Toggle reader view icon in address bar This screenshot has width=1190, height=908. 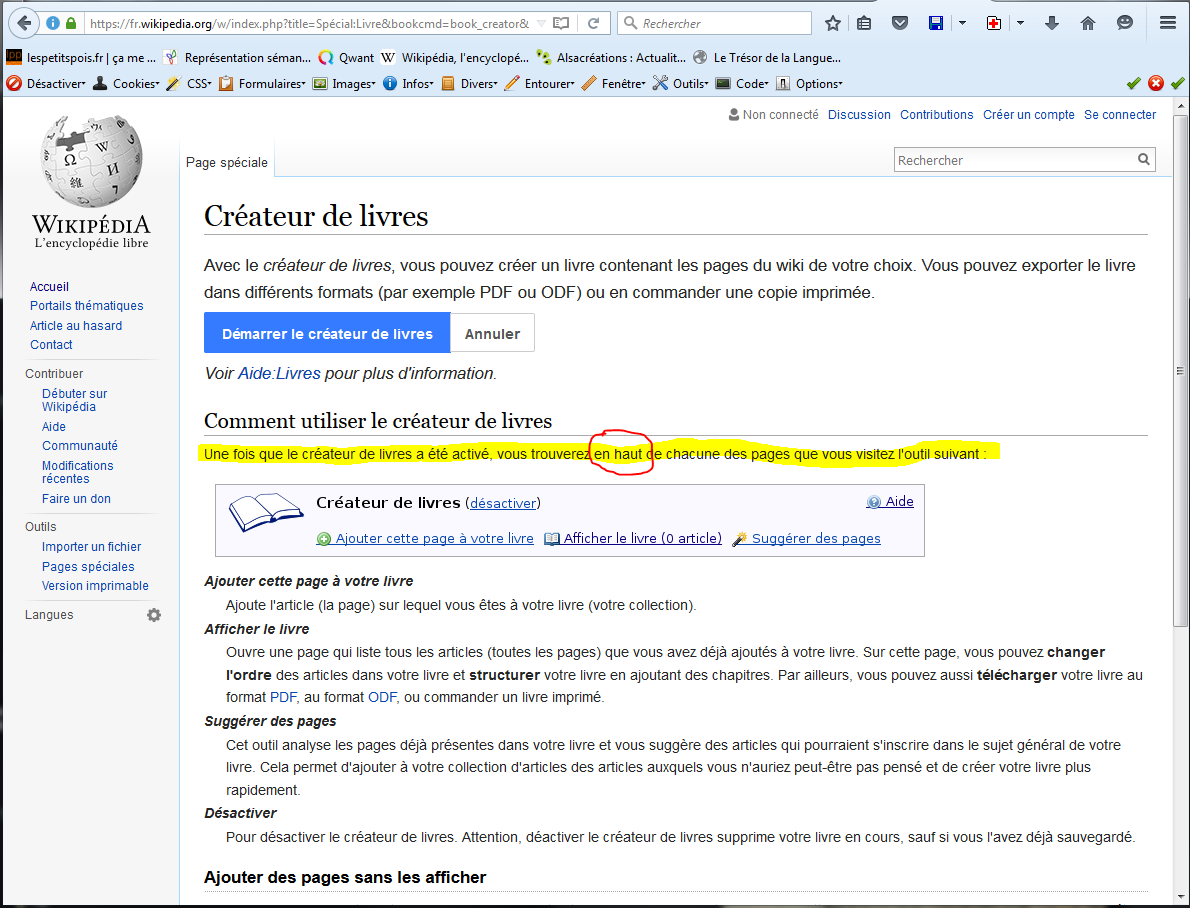(x=562, y=23)
